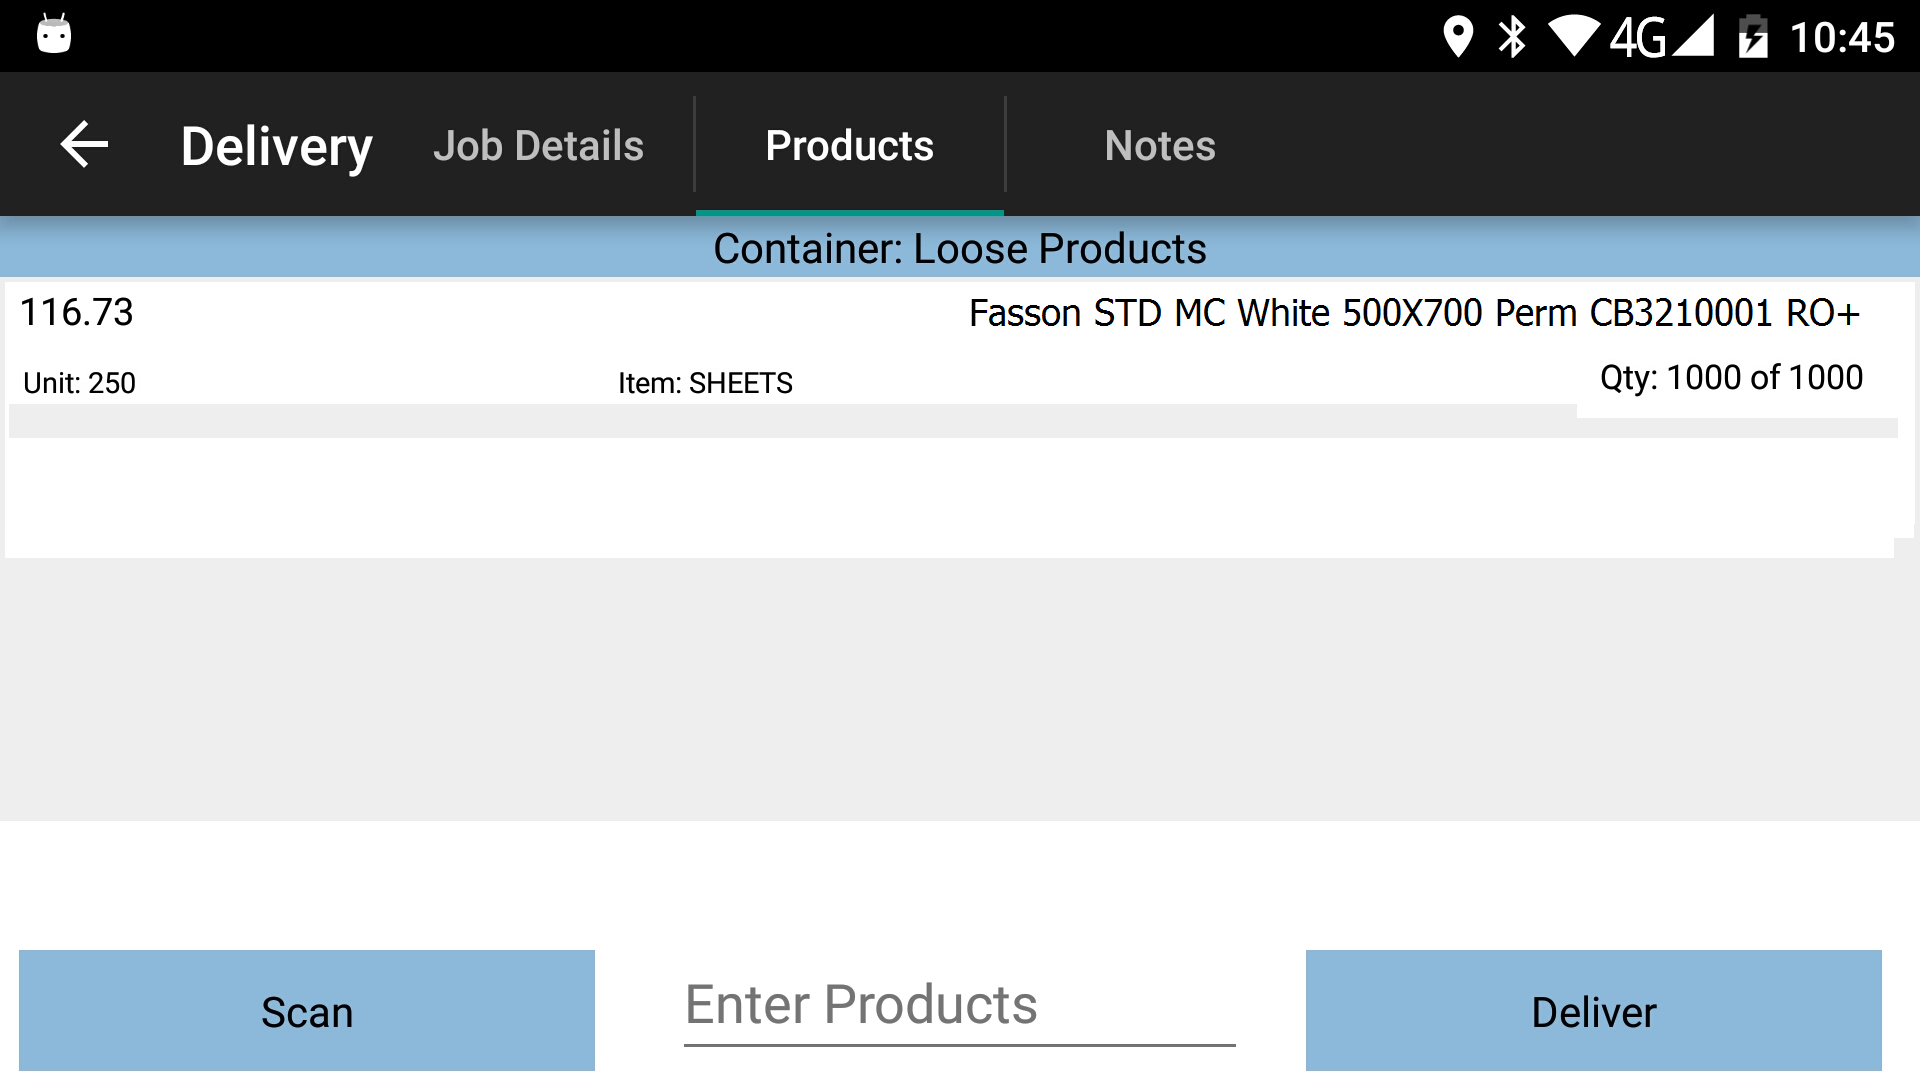Viewport: 1920px width, 1080px height.
Task: Select the Products tab
Action: [x=849, y=145]
